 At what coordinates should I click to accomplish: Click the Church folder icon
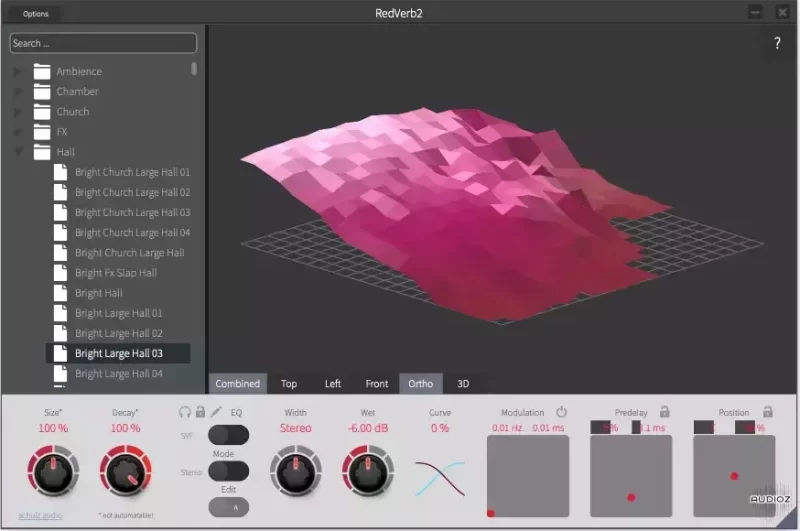pos(42,112)
